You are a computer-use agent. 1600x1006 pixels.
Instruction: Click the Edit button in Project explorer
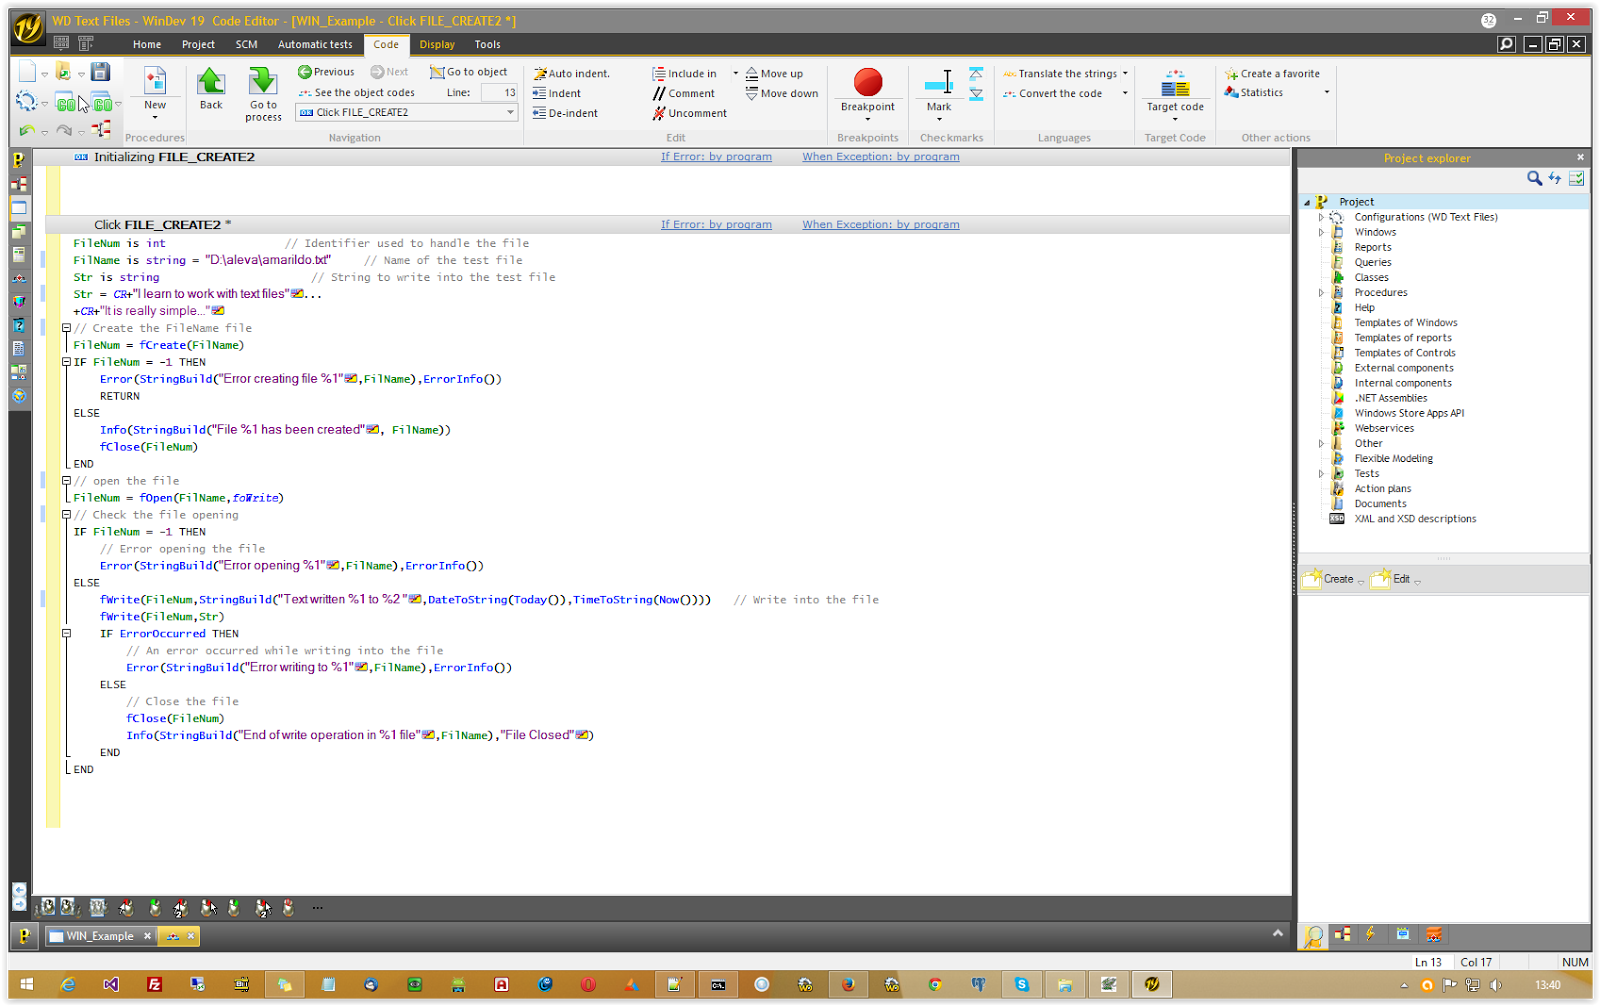point(1396,579)
